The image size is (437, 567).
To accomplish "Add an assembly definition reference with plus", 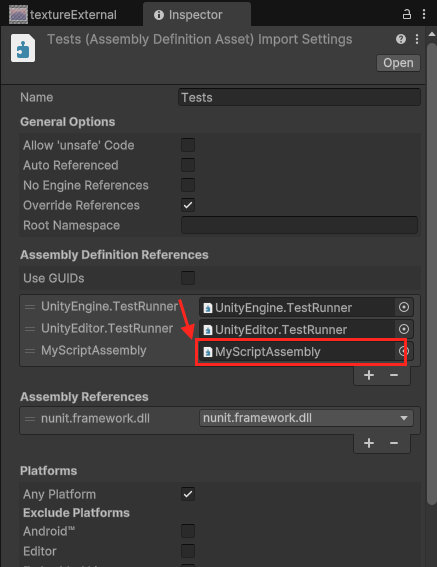I will [x=369, y=375].
